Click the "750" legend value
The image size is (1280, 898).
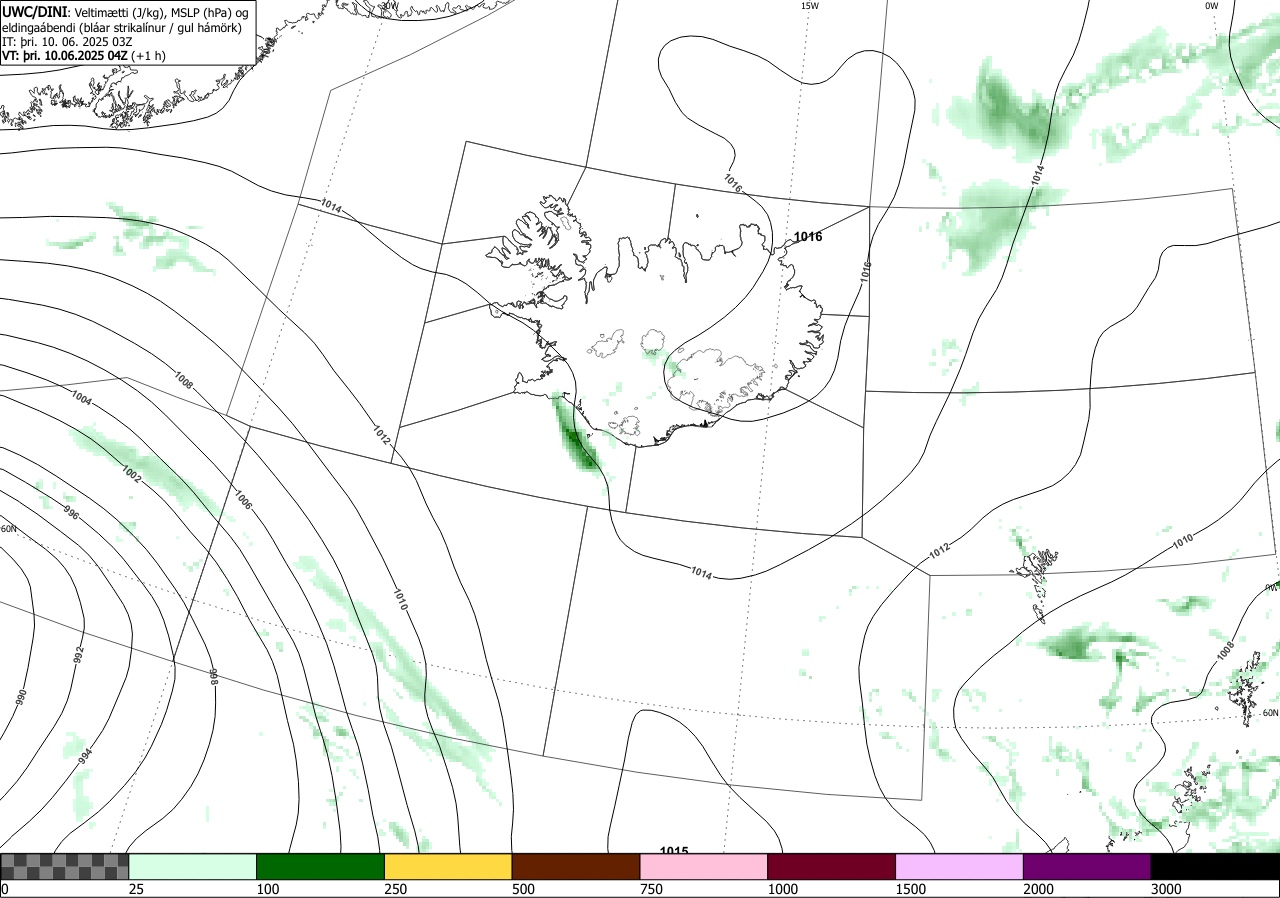651,889
